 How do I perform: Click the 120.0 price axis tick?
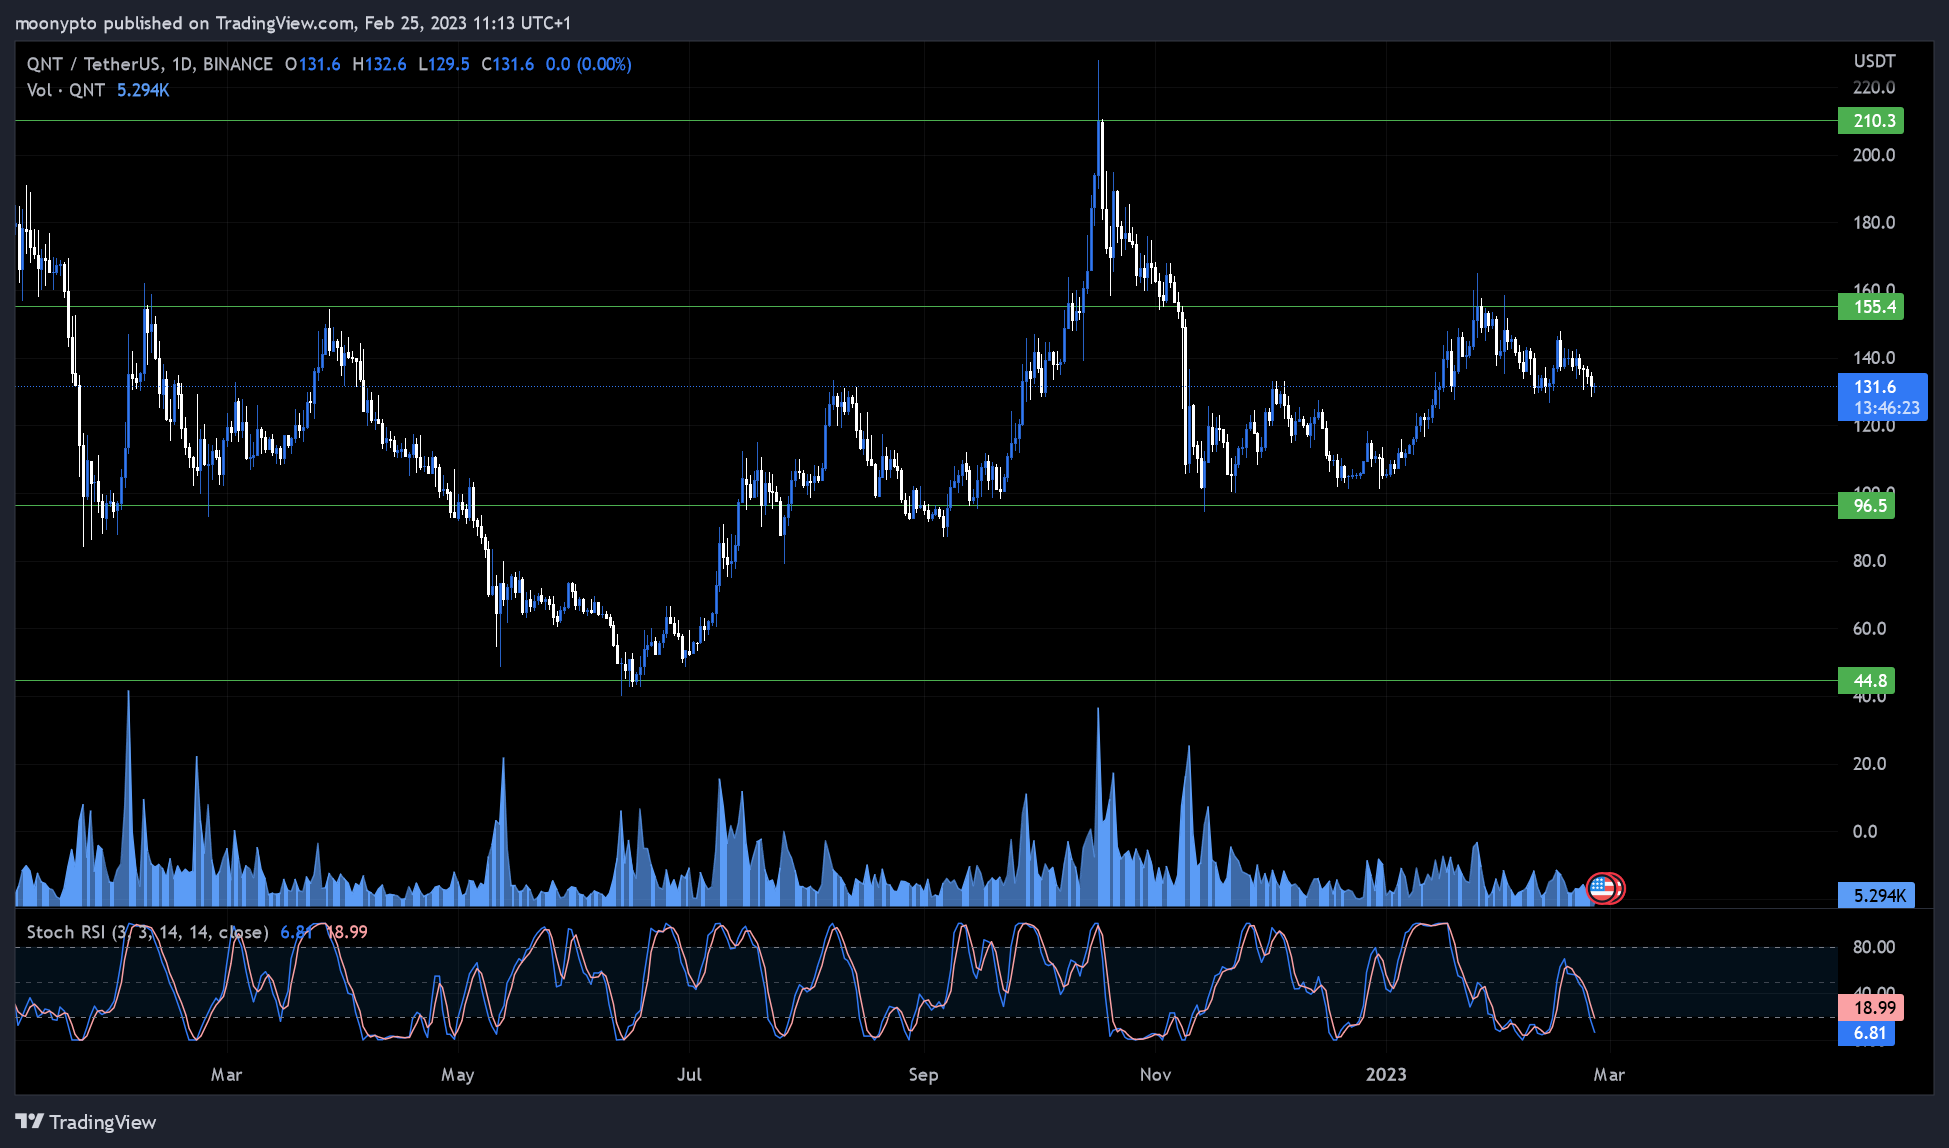pos(1874,426)
